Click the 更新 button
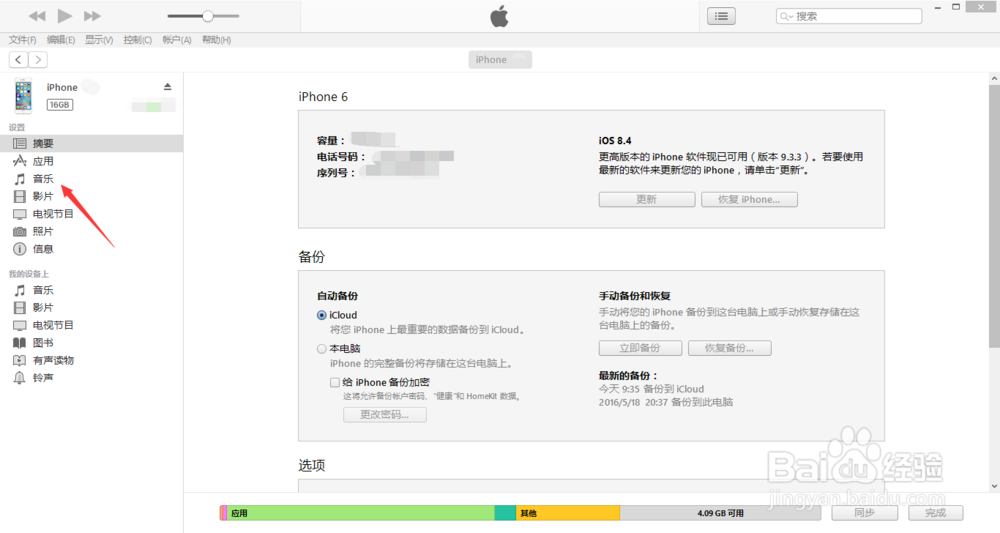1000x533 pixels. tap(647, 200)
